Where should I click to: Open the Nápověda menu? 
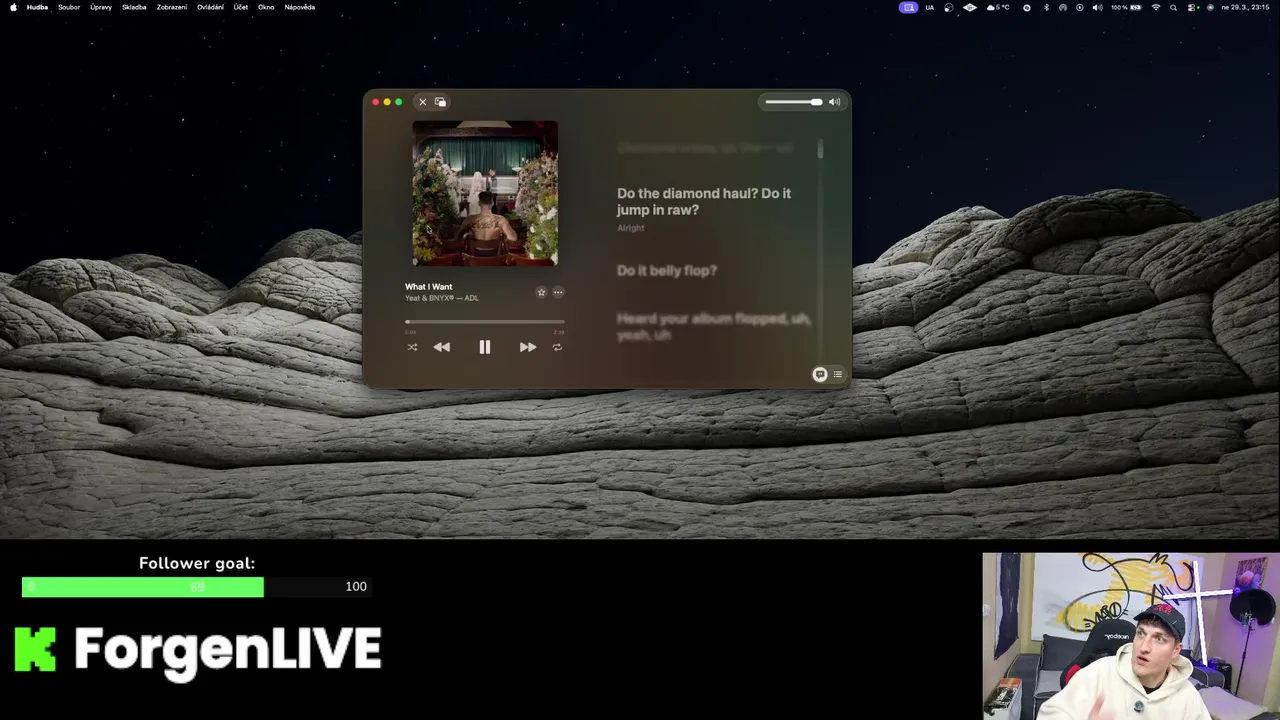click(300, 7)
